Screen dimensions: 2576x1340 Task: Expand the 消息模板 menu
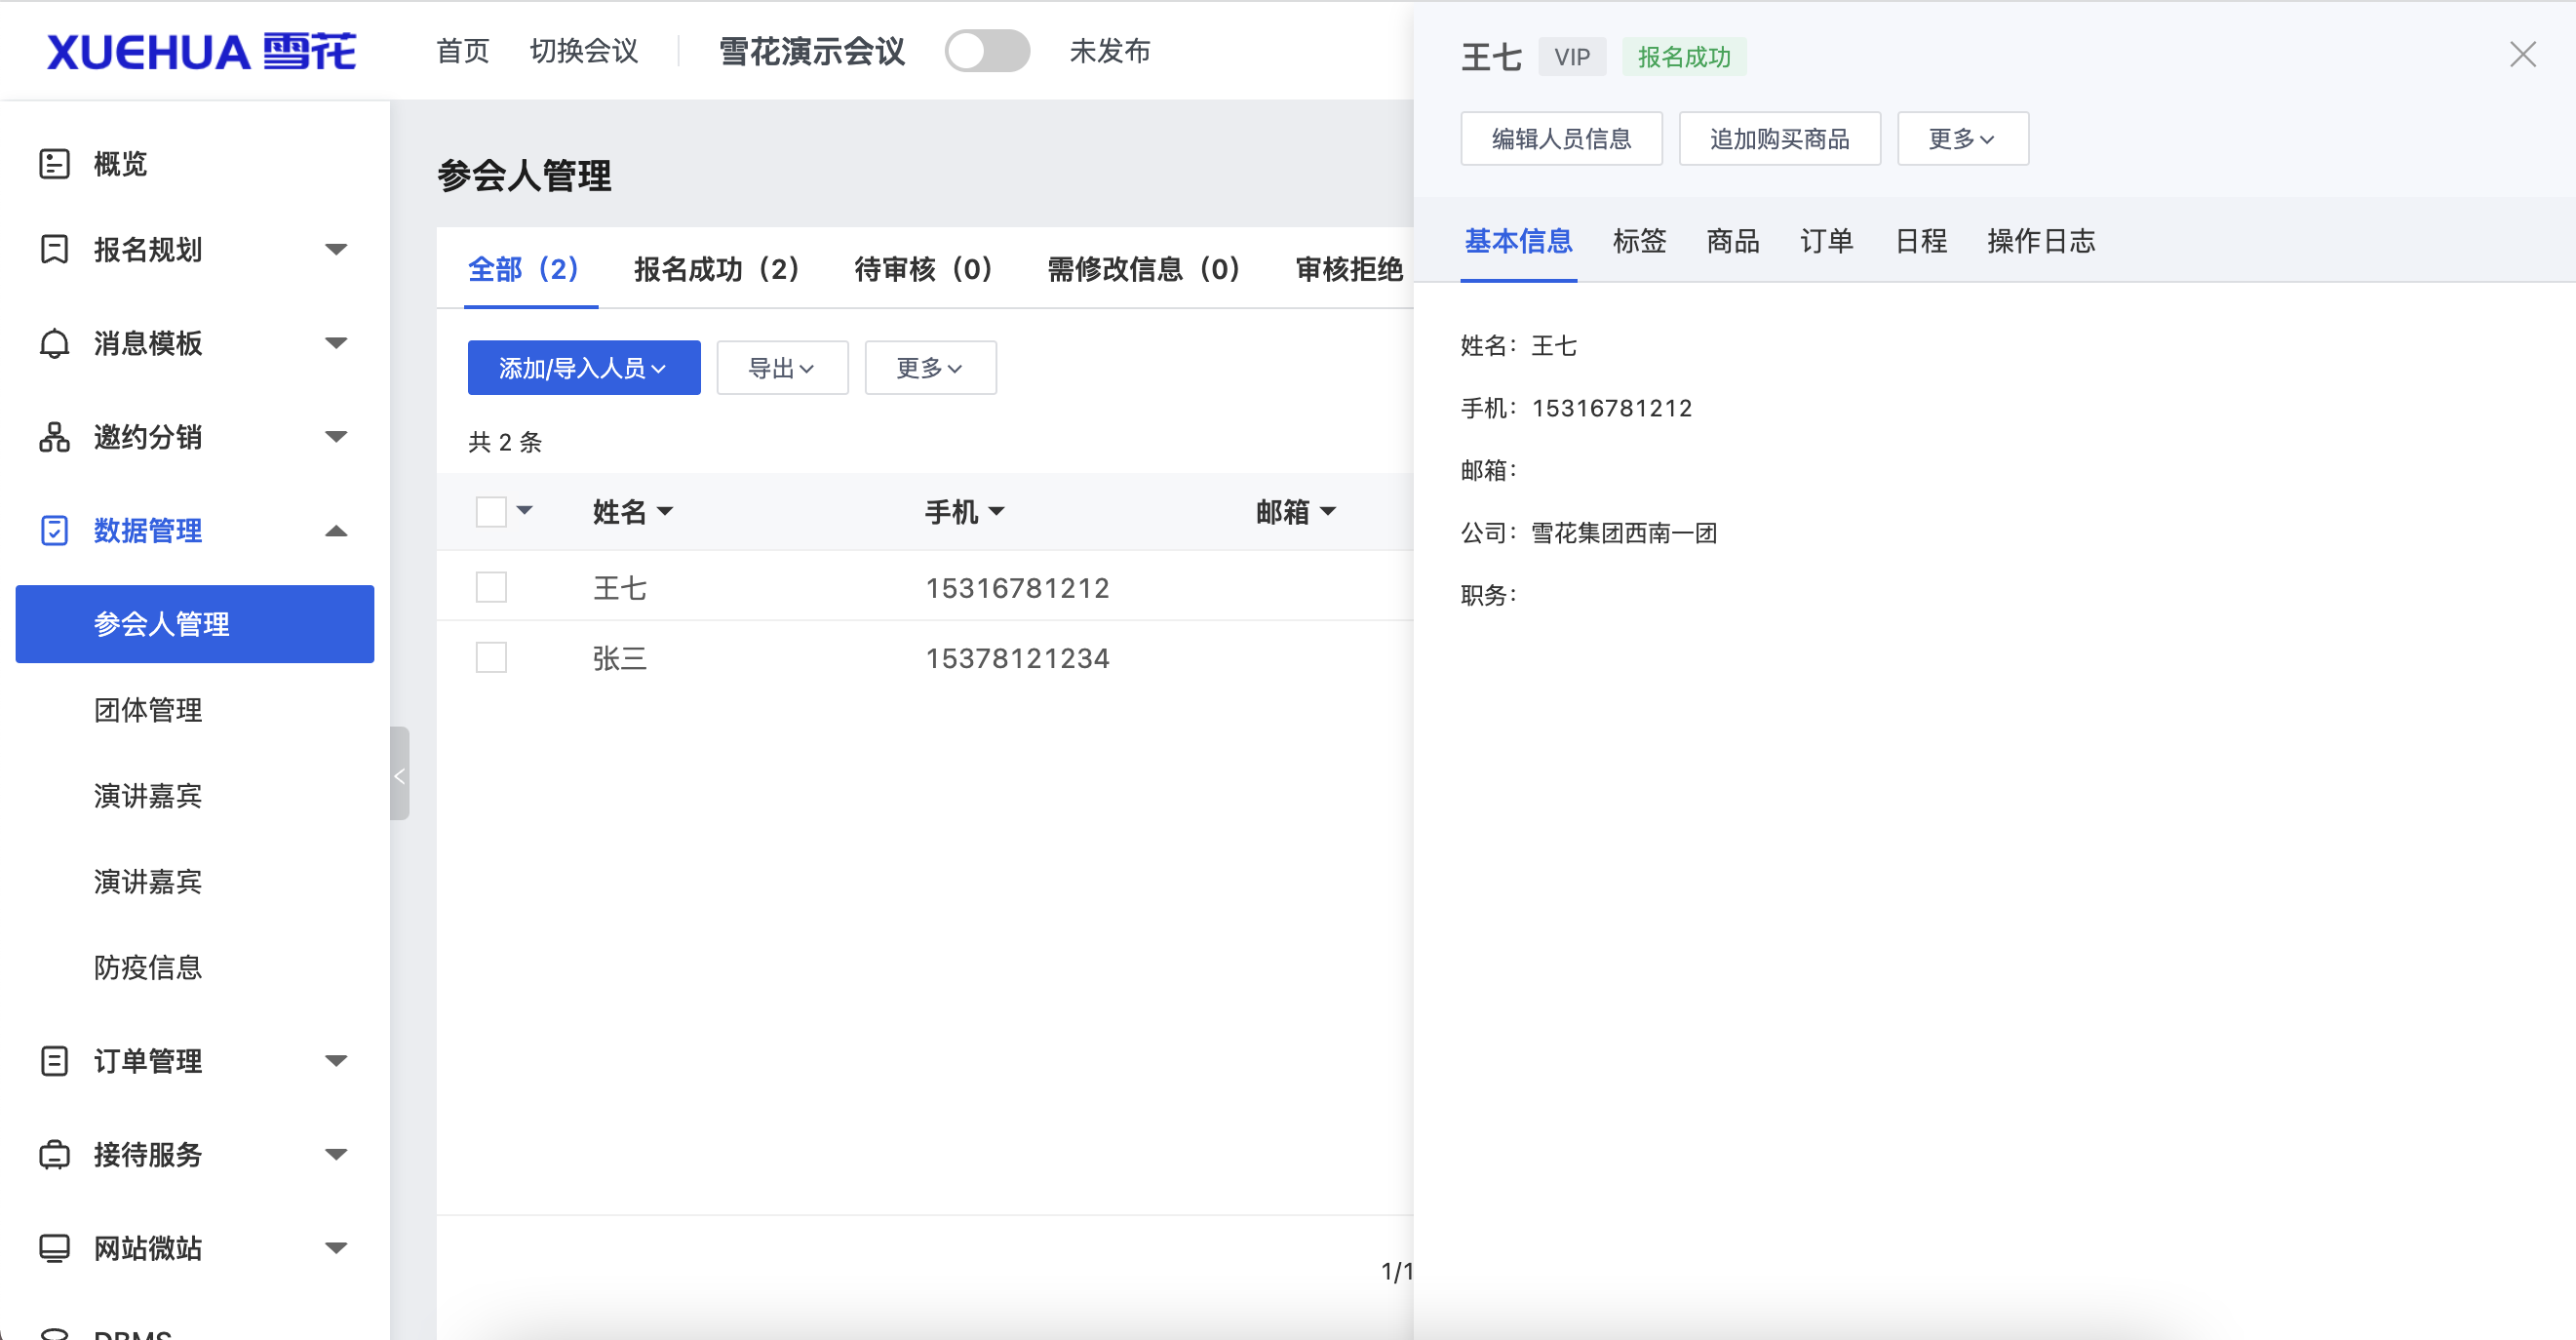coord(336,343)
